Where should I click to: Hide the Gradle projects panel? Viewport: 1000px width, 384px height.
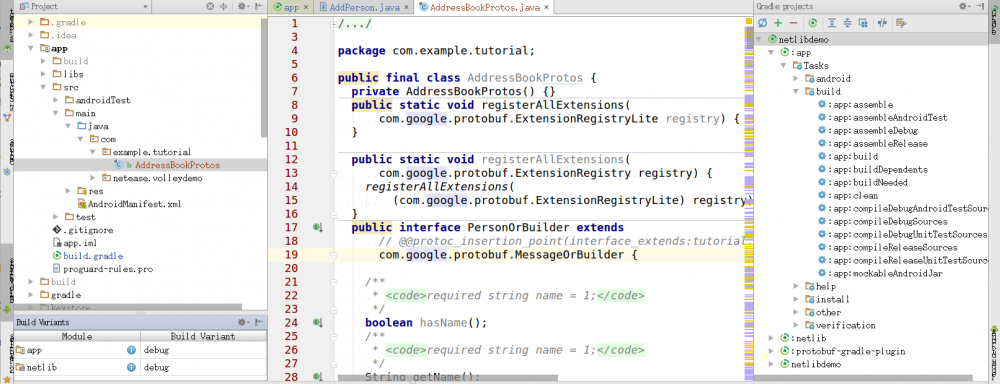tap(979, 6)
